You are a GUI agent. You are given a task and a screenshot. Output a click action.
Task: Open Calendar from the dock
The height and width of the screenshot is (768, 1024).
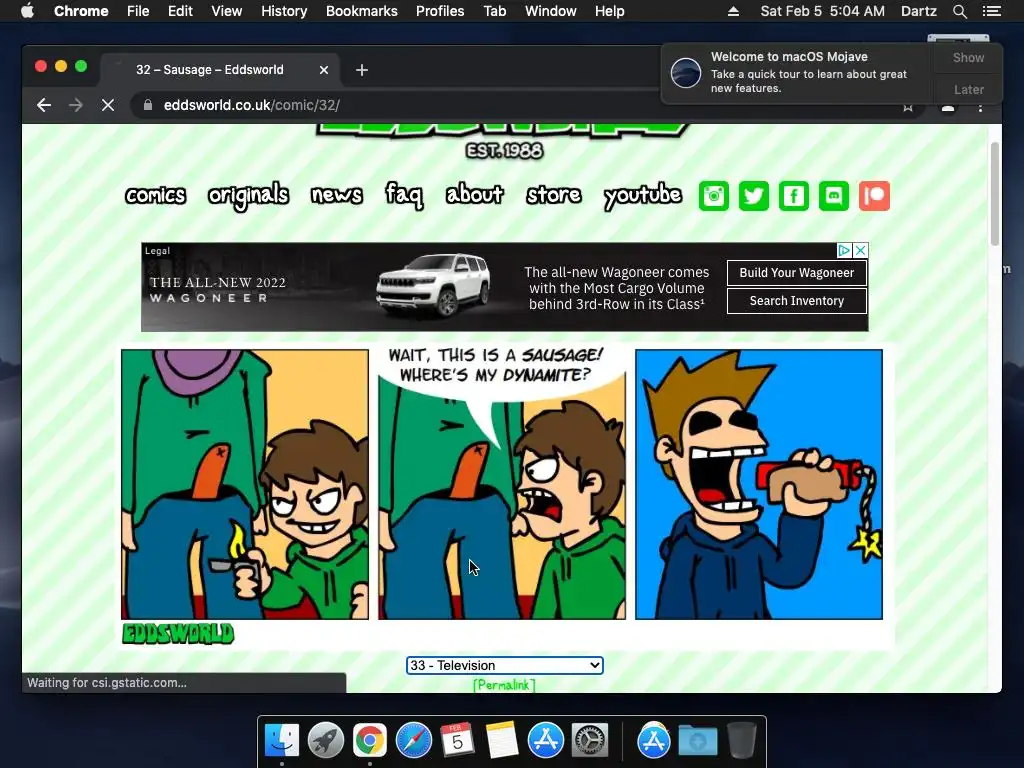click(457, 741)
